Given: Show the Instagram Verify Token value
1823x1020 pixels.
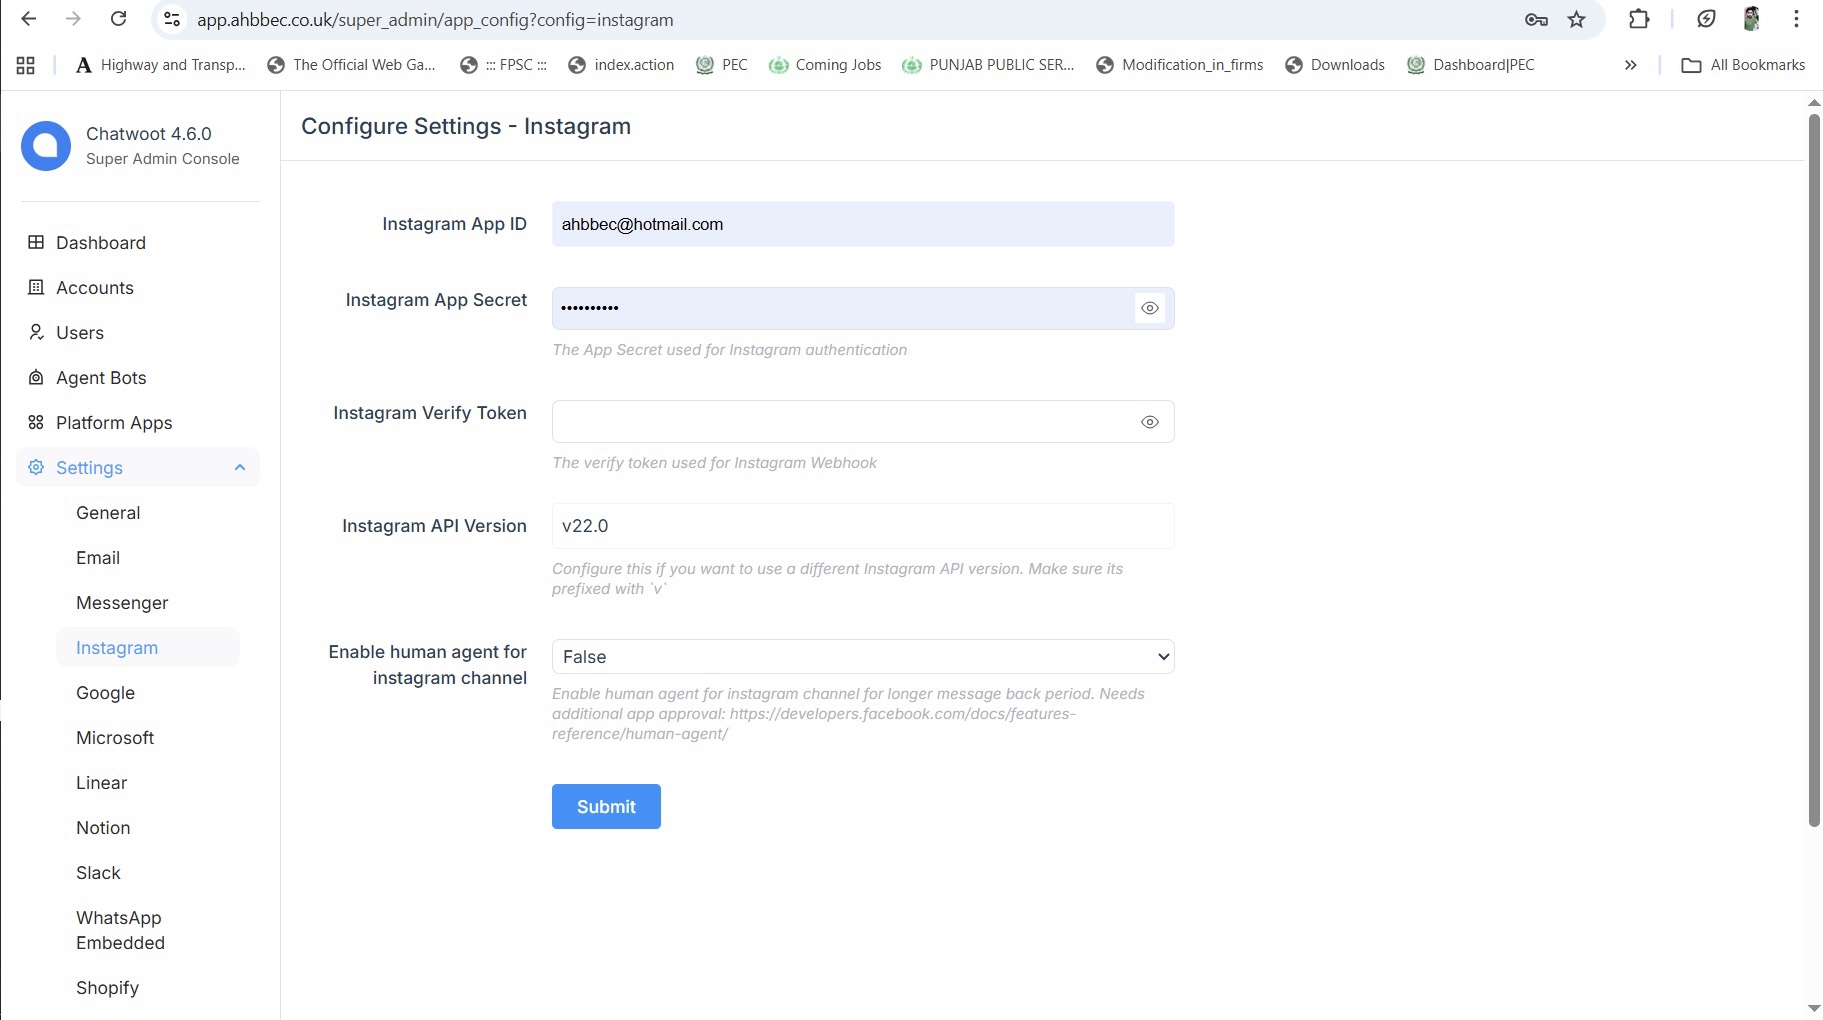Looking at the screenshot, I should (x=1150, y=422).
